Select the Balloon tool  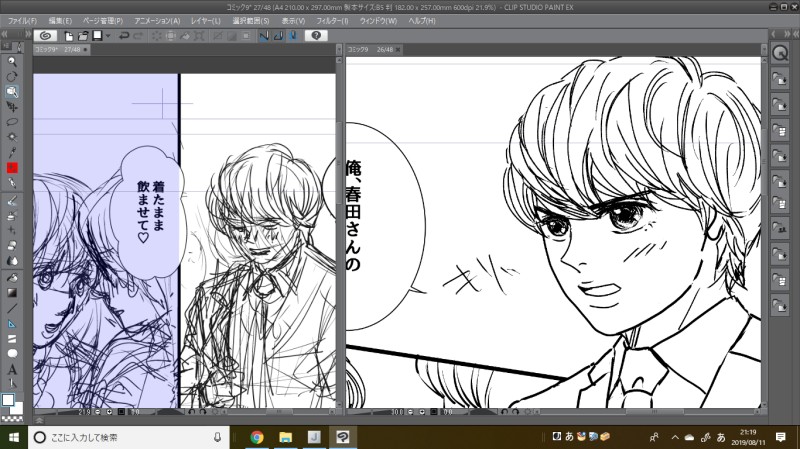click(12, 354)
